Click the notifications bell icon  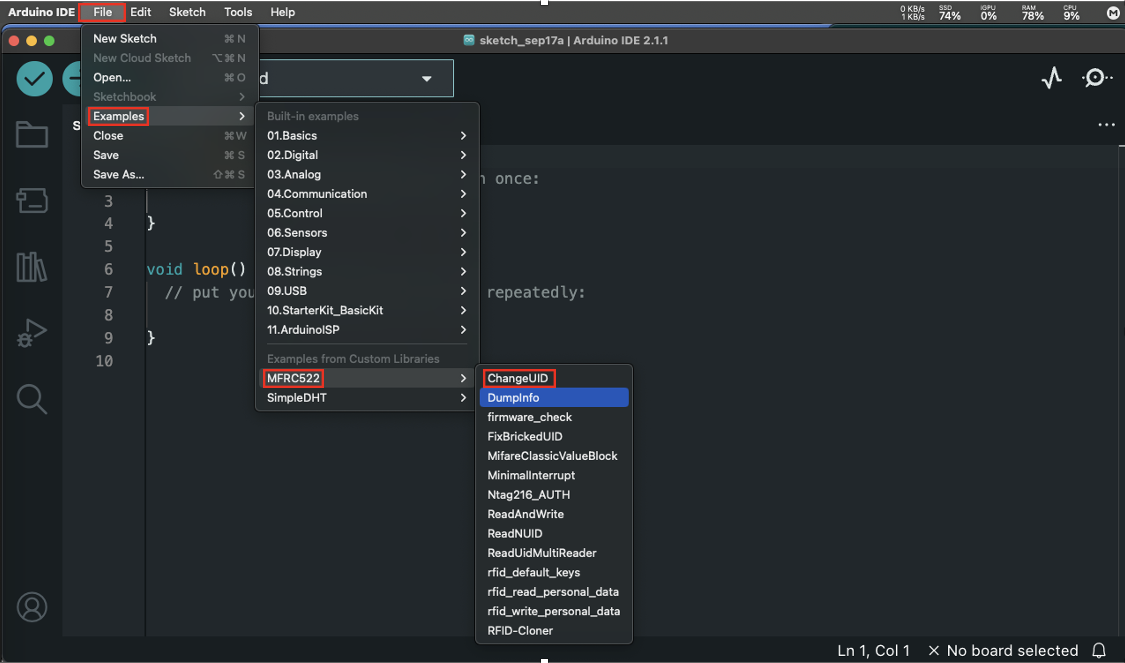1098,650
